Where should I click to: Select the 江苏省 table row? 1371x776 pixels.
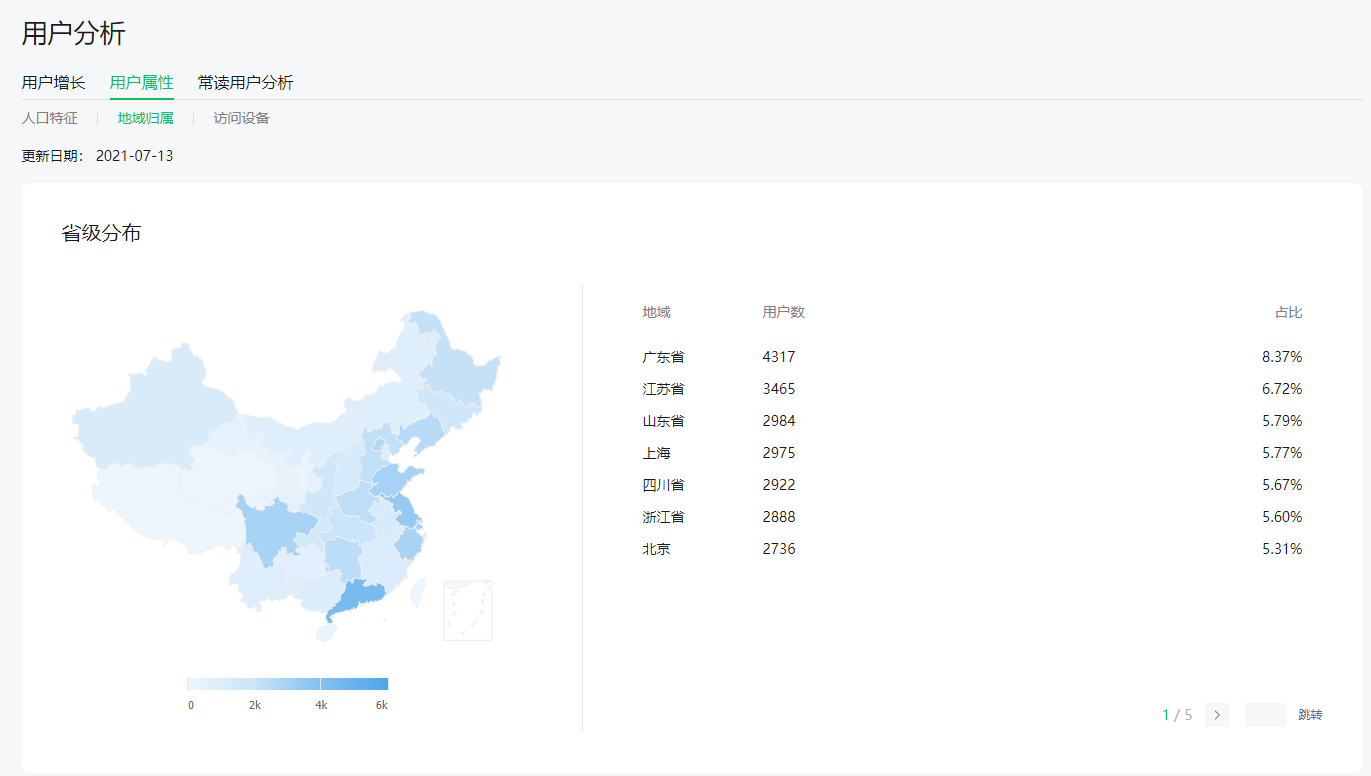click(x=972, y=389)
